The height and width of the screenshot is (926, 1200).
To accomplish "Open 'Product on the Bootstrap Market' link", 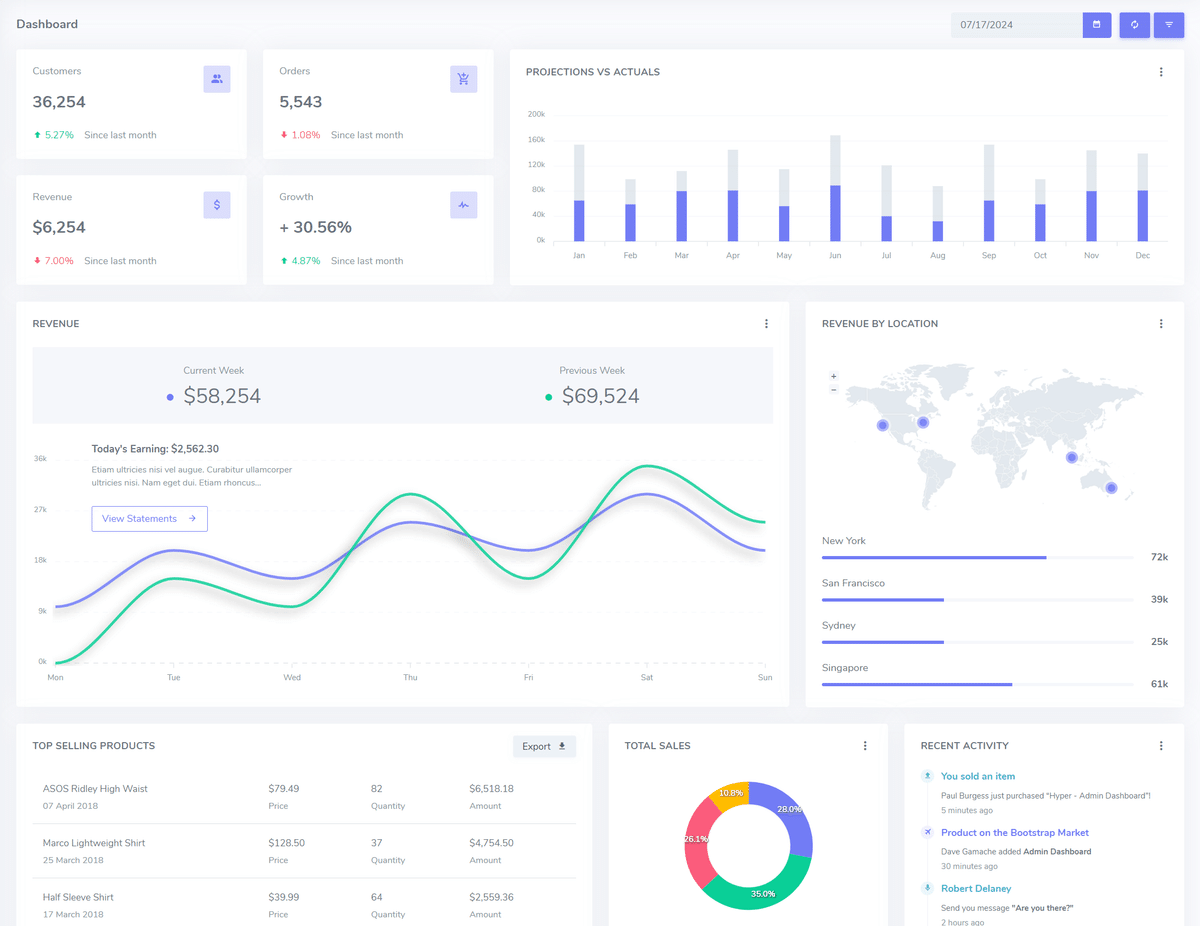I will (1015, 832).
